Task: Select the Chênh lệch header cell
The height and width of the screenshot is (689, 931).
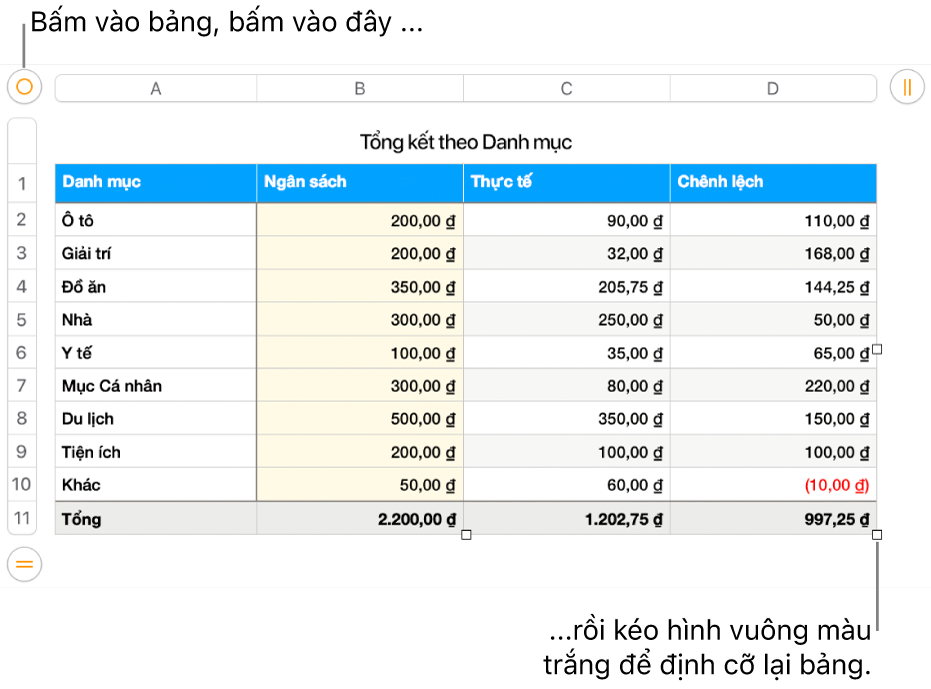Action: 773,184
